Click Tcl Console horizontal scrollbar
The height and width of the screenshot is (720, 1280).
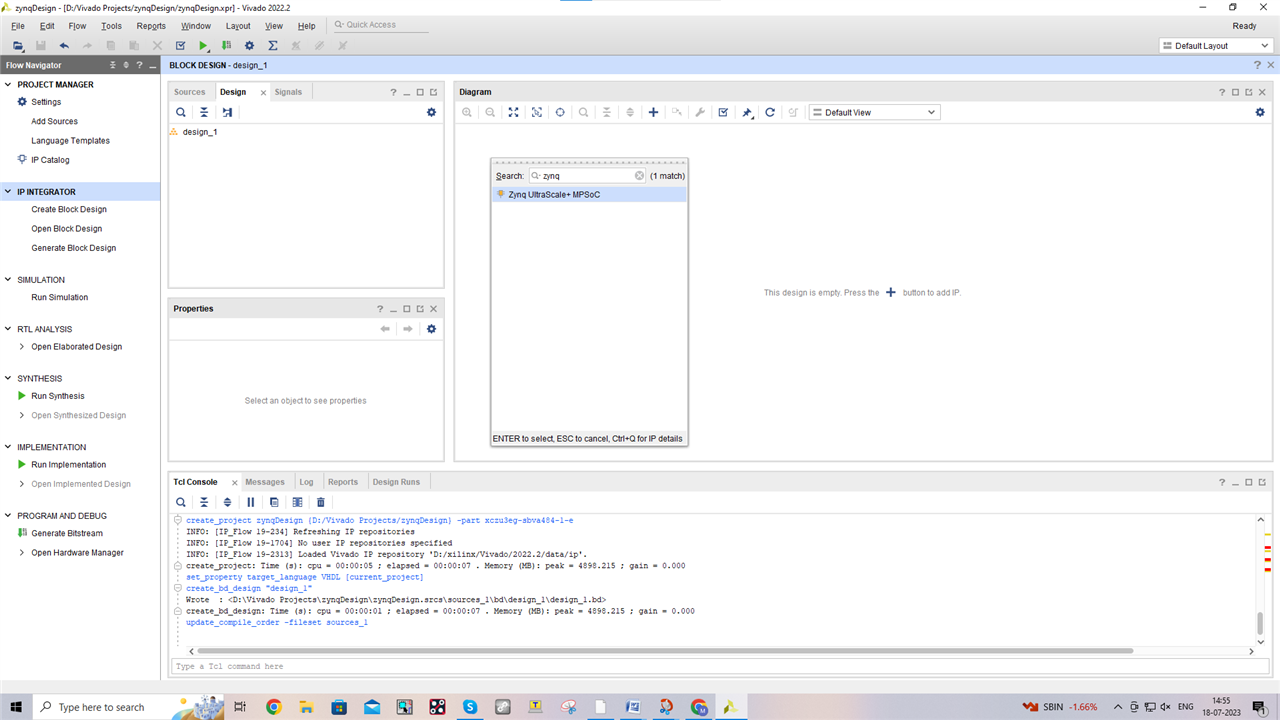[x=665, y=651]
